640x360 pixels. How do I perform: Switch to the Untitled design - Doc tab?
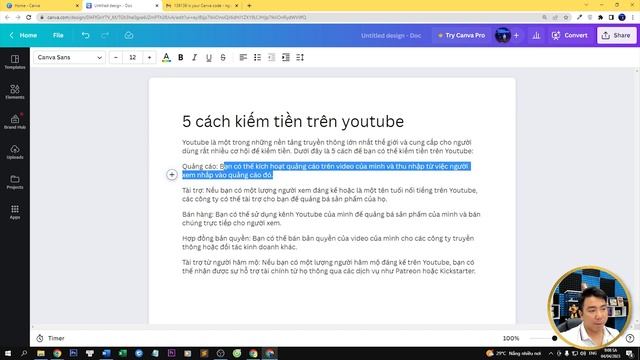(x=121, y=6)
